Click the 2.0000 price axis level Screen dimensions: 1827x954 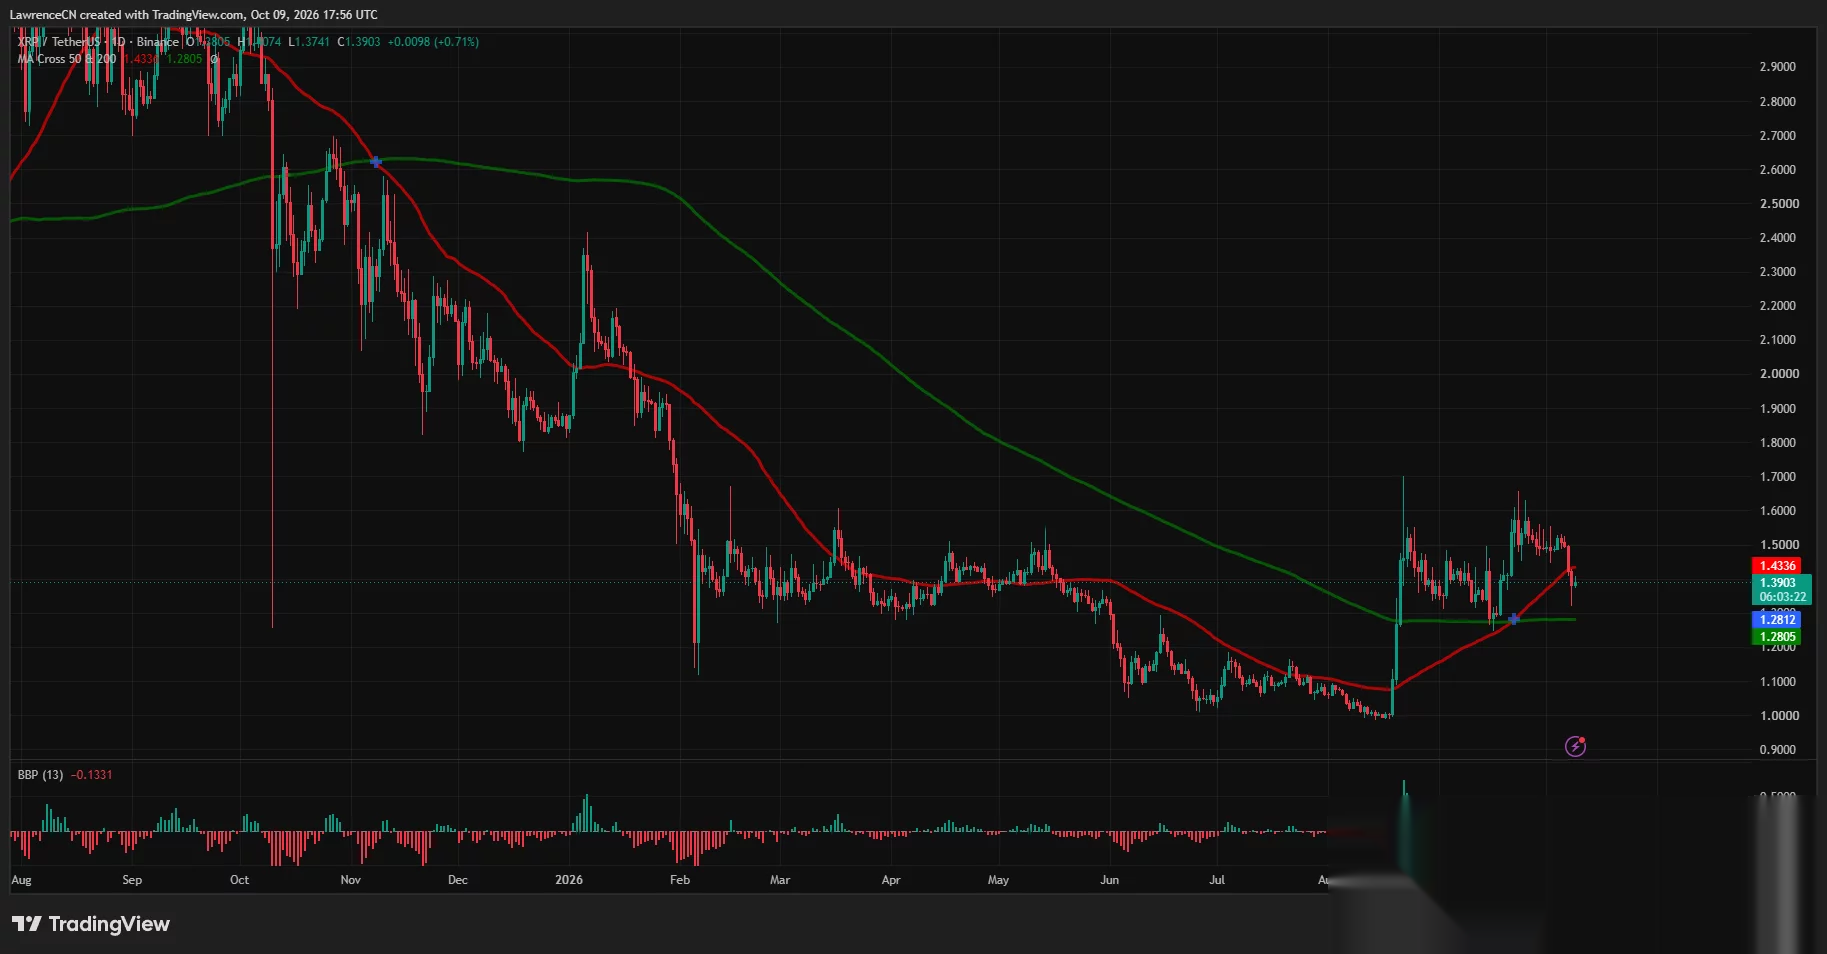(x=1777, y=374)
